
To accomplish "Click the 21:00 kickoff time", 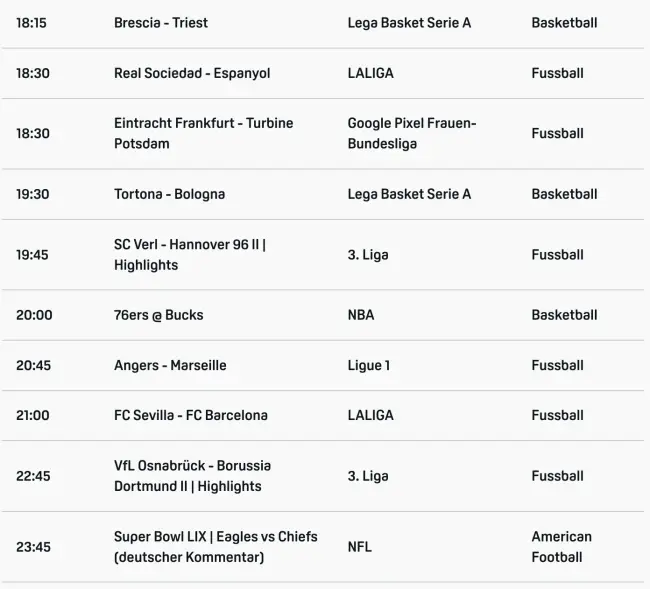I will (x=32, y=415).
